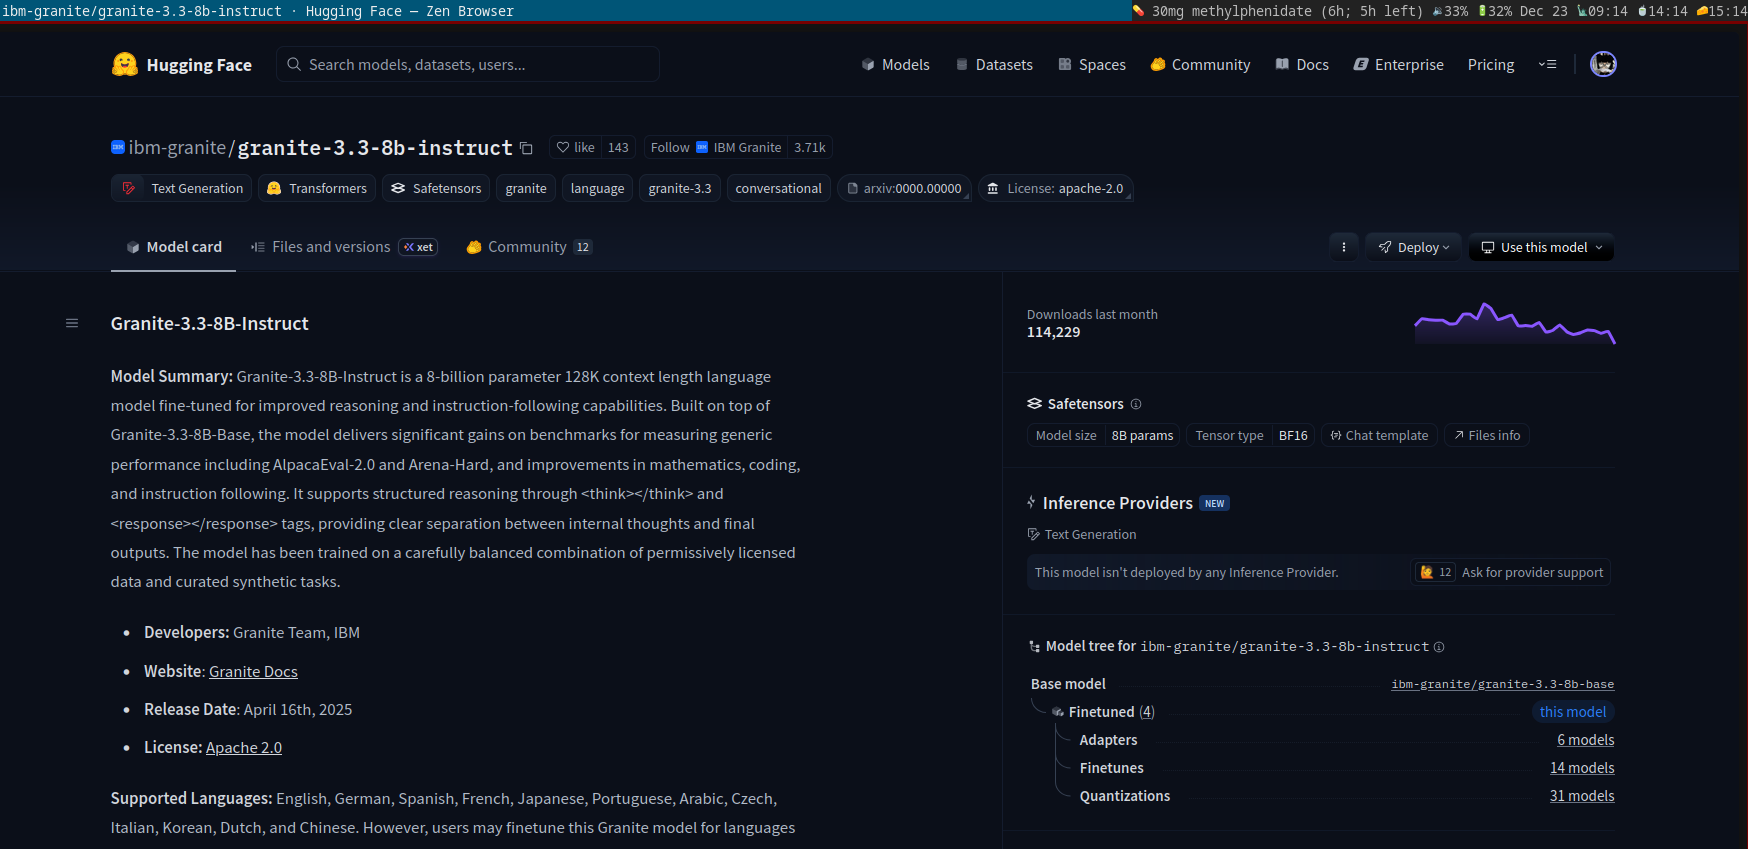
Task: Open the 31 models quantizations link
Action: coord(1581,796)
